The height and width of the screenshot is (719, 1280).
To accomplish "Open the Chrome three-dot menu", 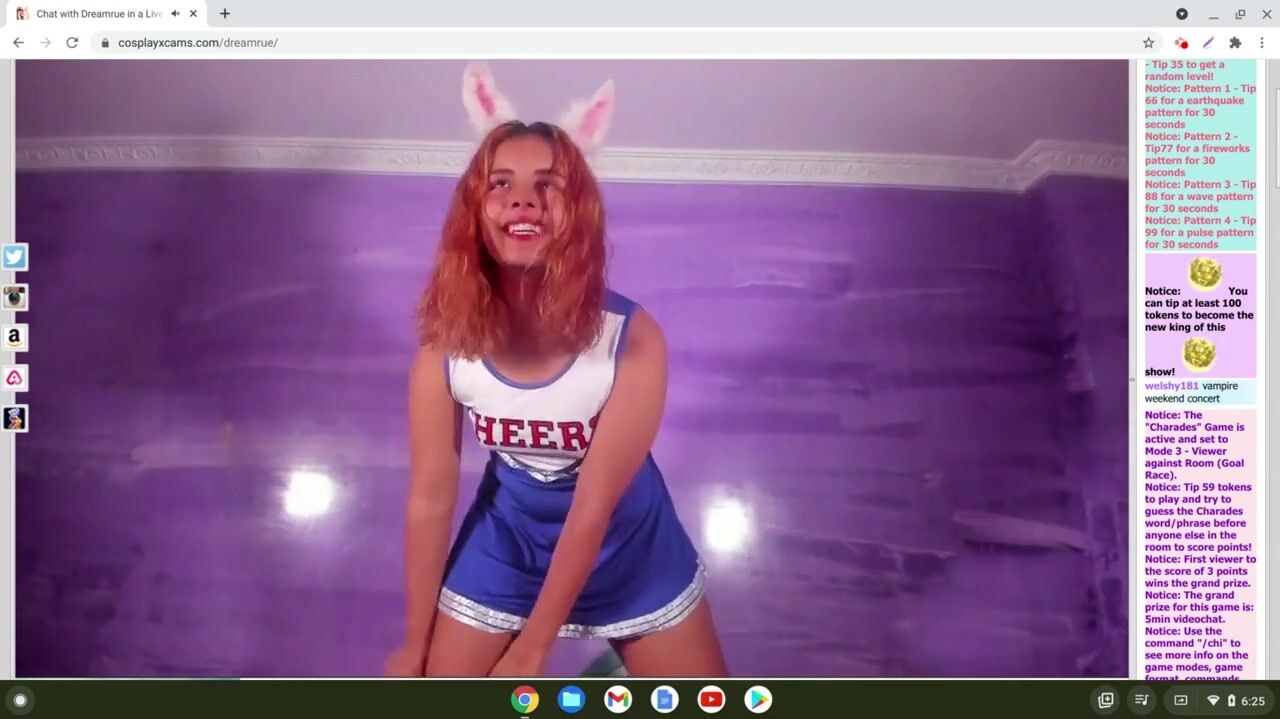I will [x=1262, y=43].
